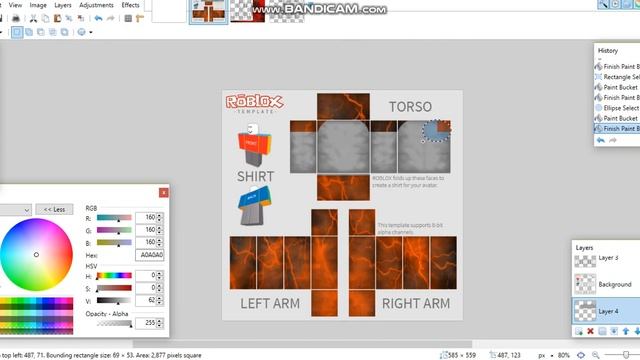Click the greyed Redo arrow in the toolbar
Image resolution: width=640 pixels, height=360 pixels.
coord(111,18)
